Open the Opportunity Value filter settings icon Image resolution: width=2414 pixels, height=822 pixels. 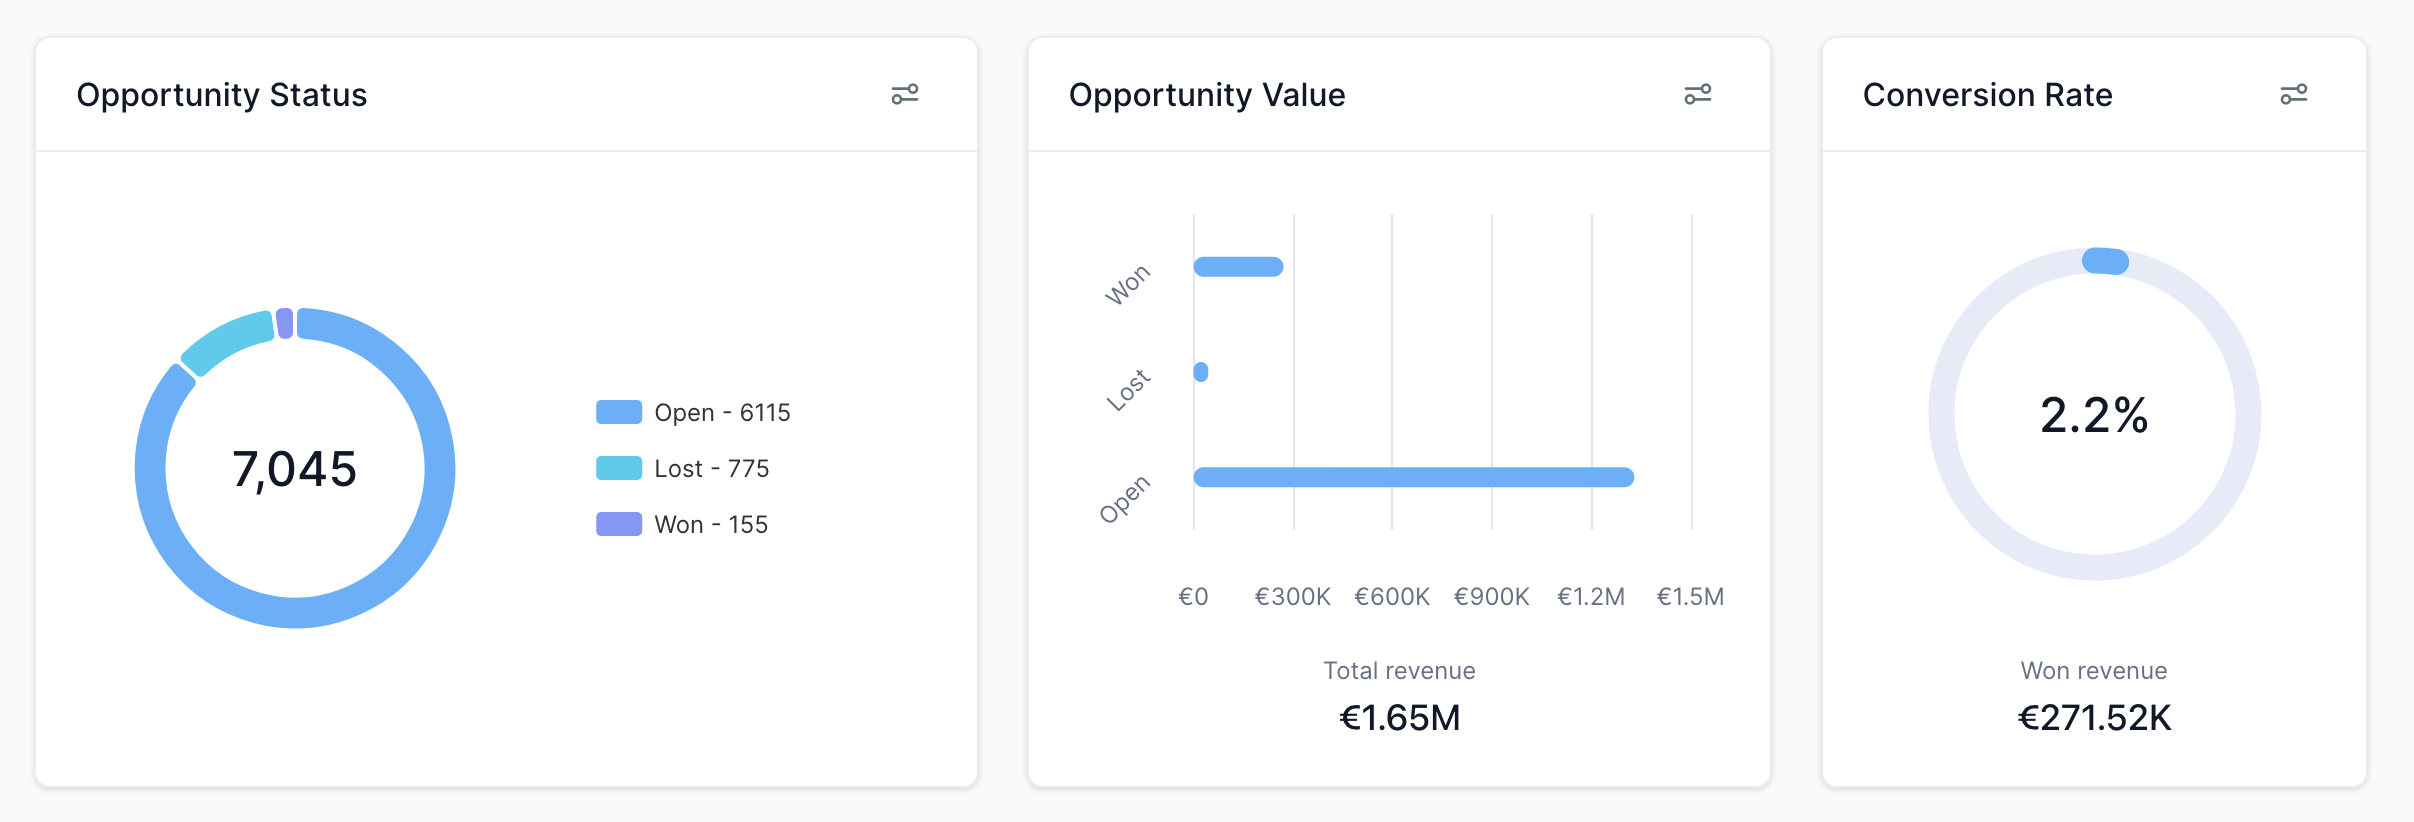click(x=1698, y=93)
